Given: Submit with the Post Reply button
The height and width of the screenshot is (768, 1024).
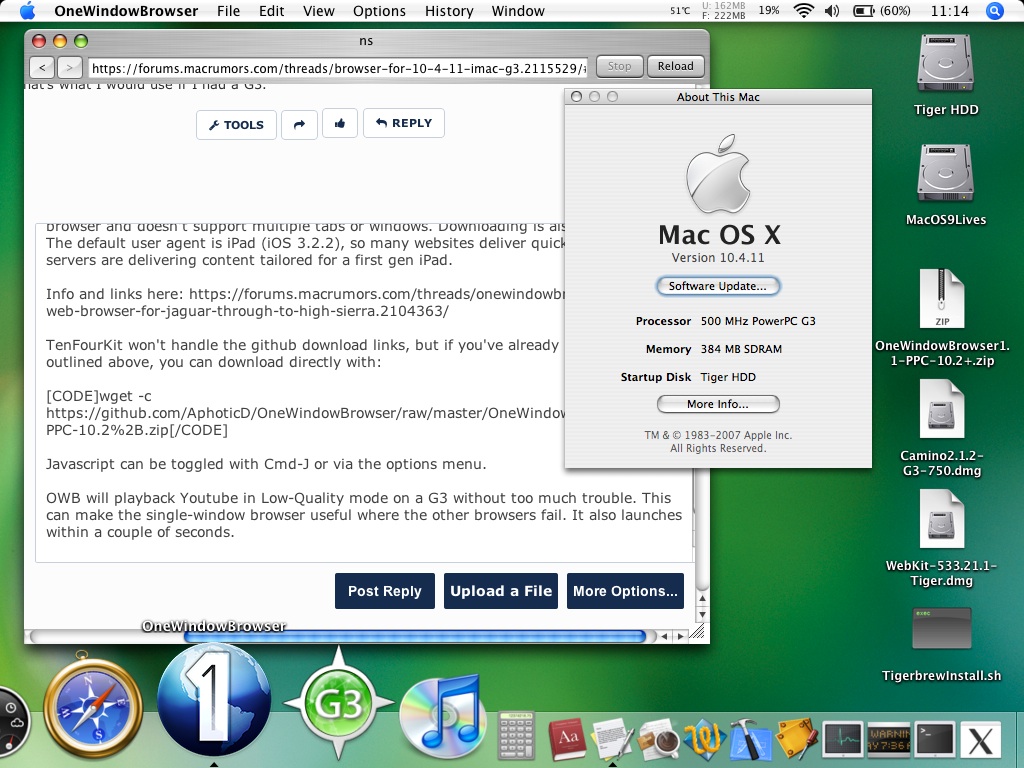Looking at the screenshot, I should tap(385, 591).
